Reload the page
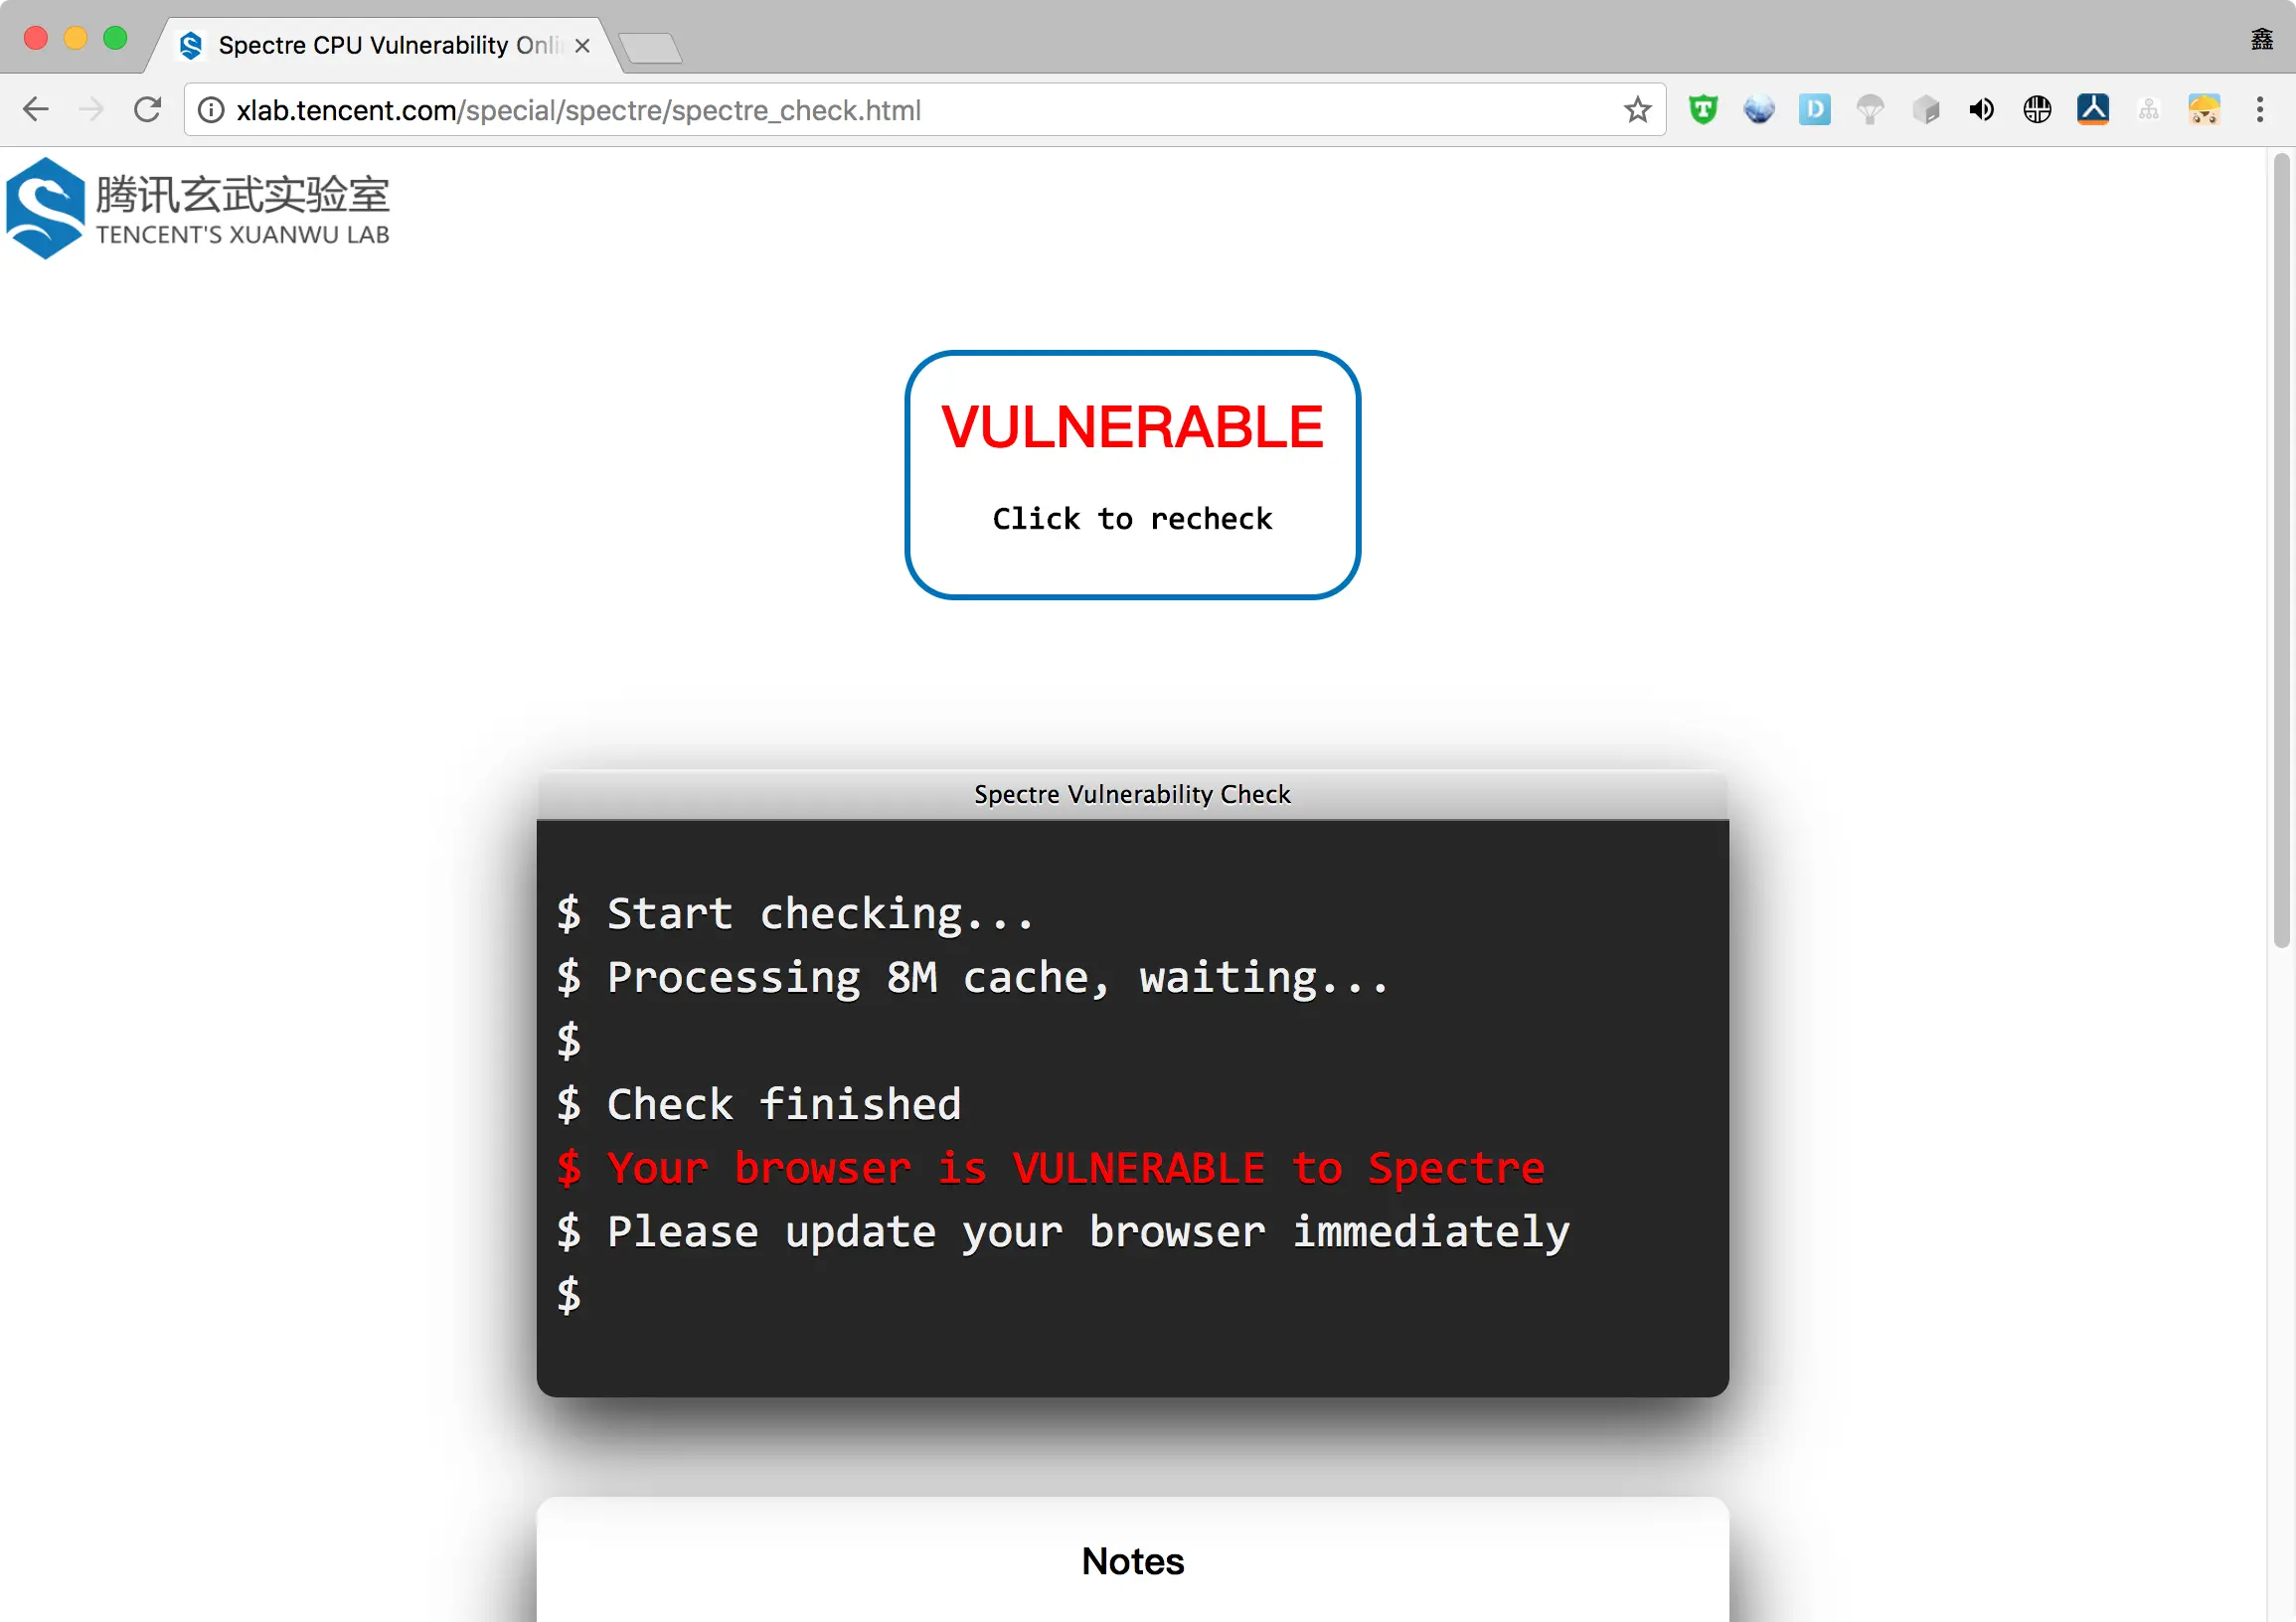This screenshot has width=2296, height=1622. click(148, 109)
